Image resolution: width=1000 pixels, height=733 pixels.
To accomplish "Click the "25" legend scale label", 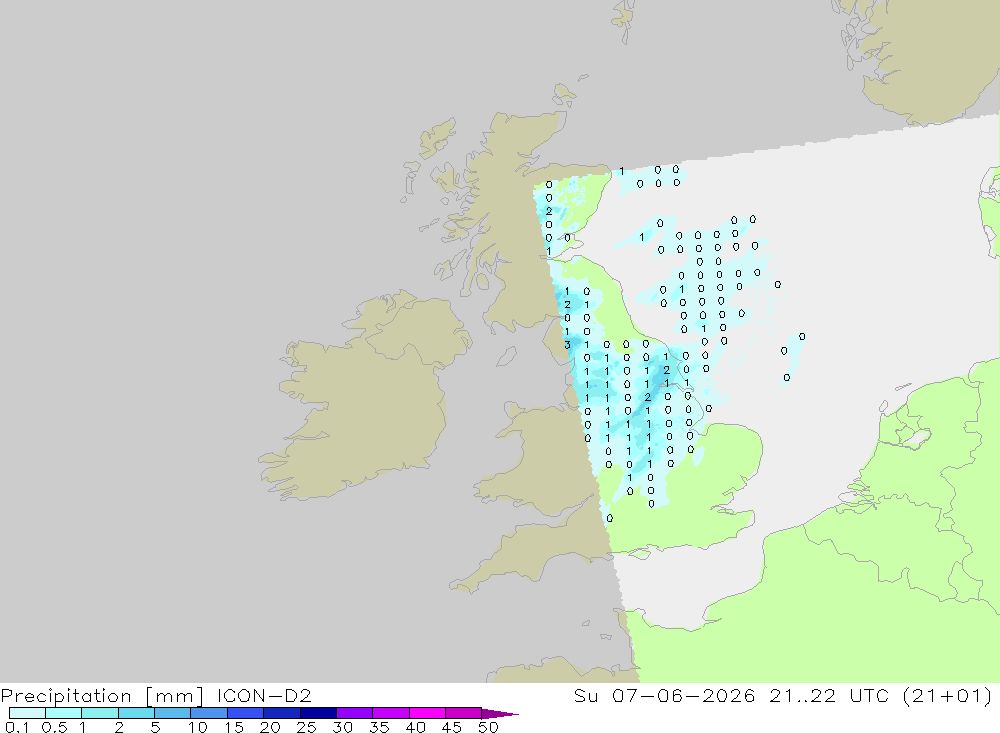I will (x=307, y=727).
